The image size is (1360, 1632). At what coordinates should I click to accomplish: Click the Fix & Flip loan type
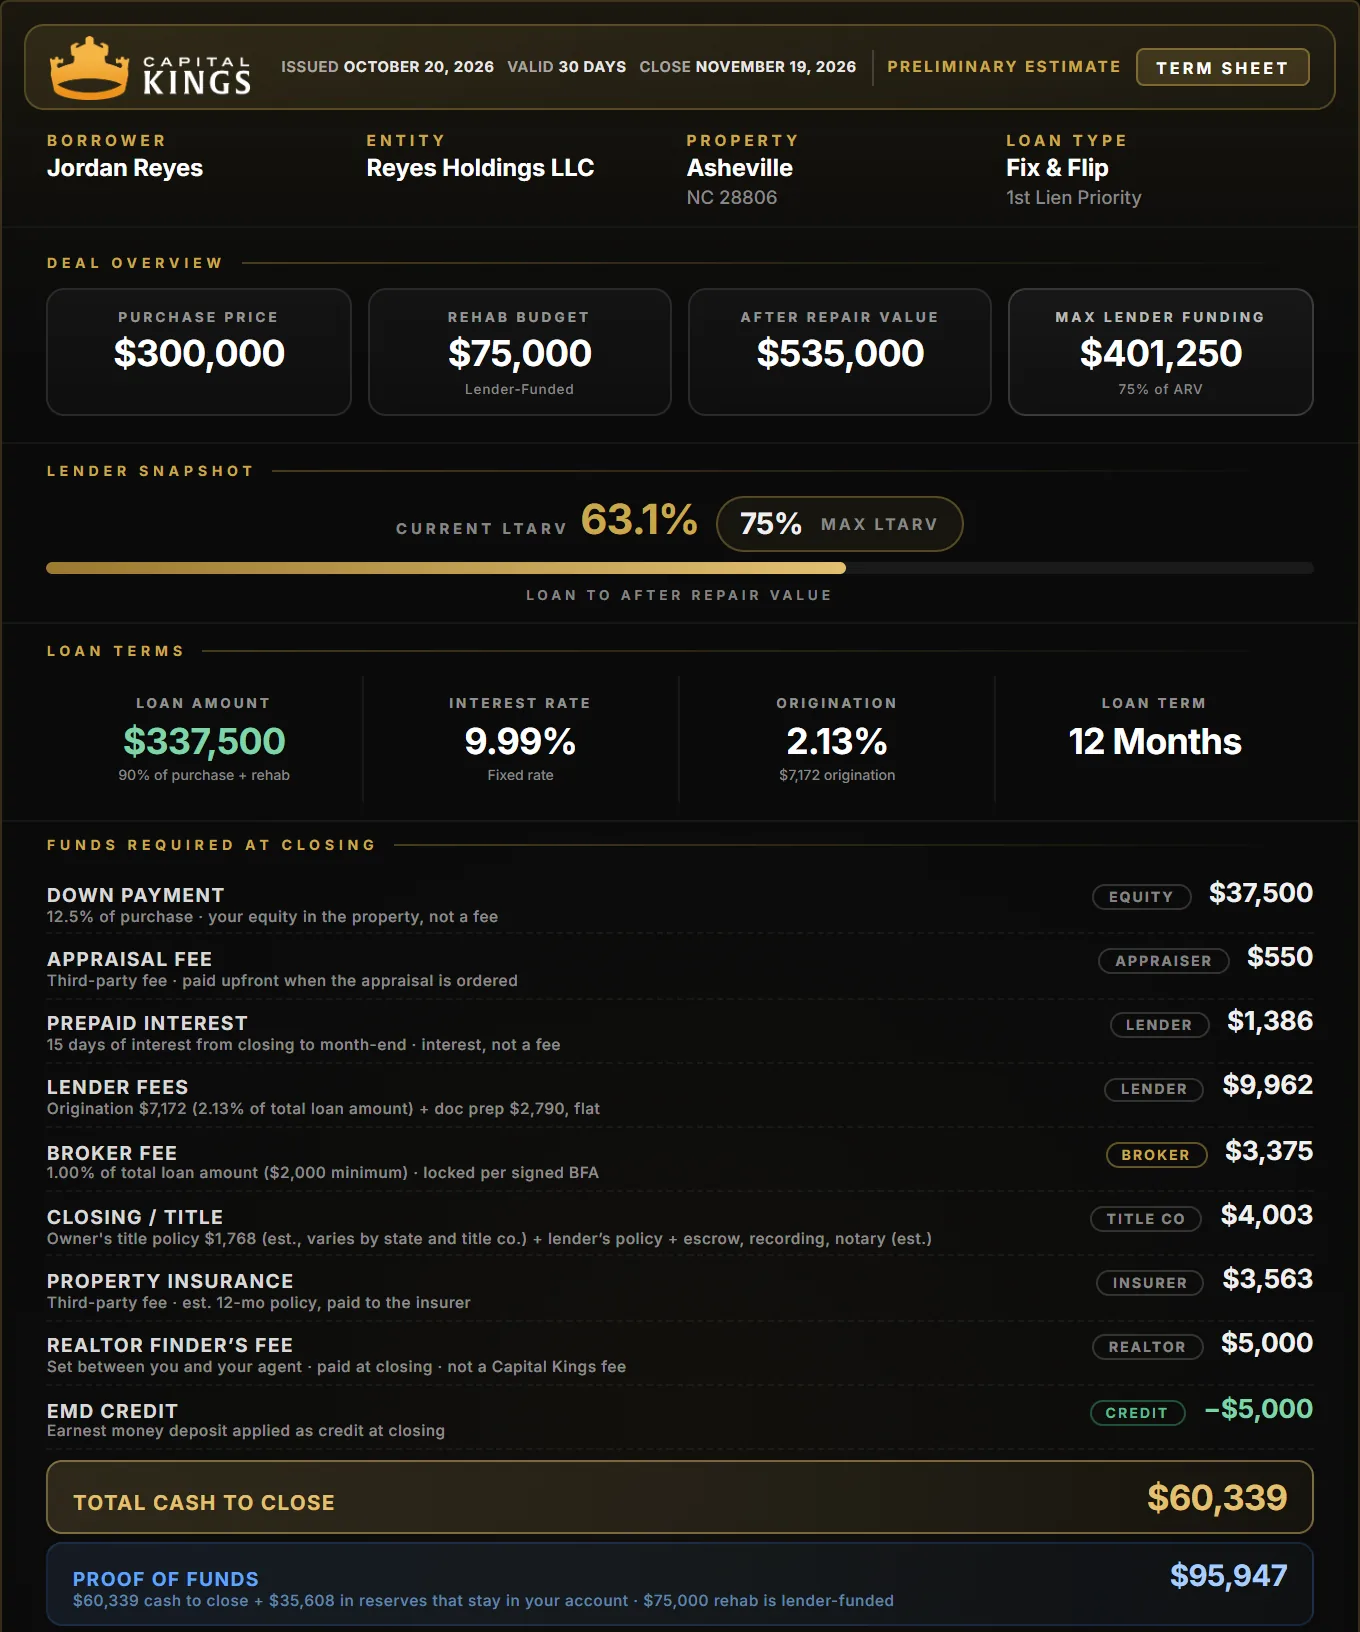point(1057,168)
